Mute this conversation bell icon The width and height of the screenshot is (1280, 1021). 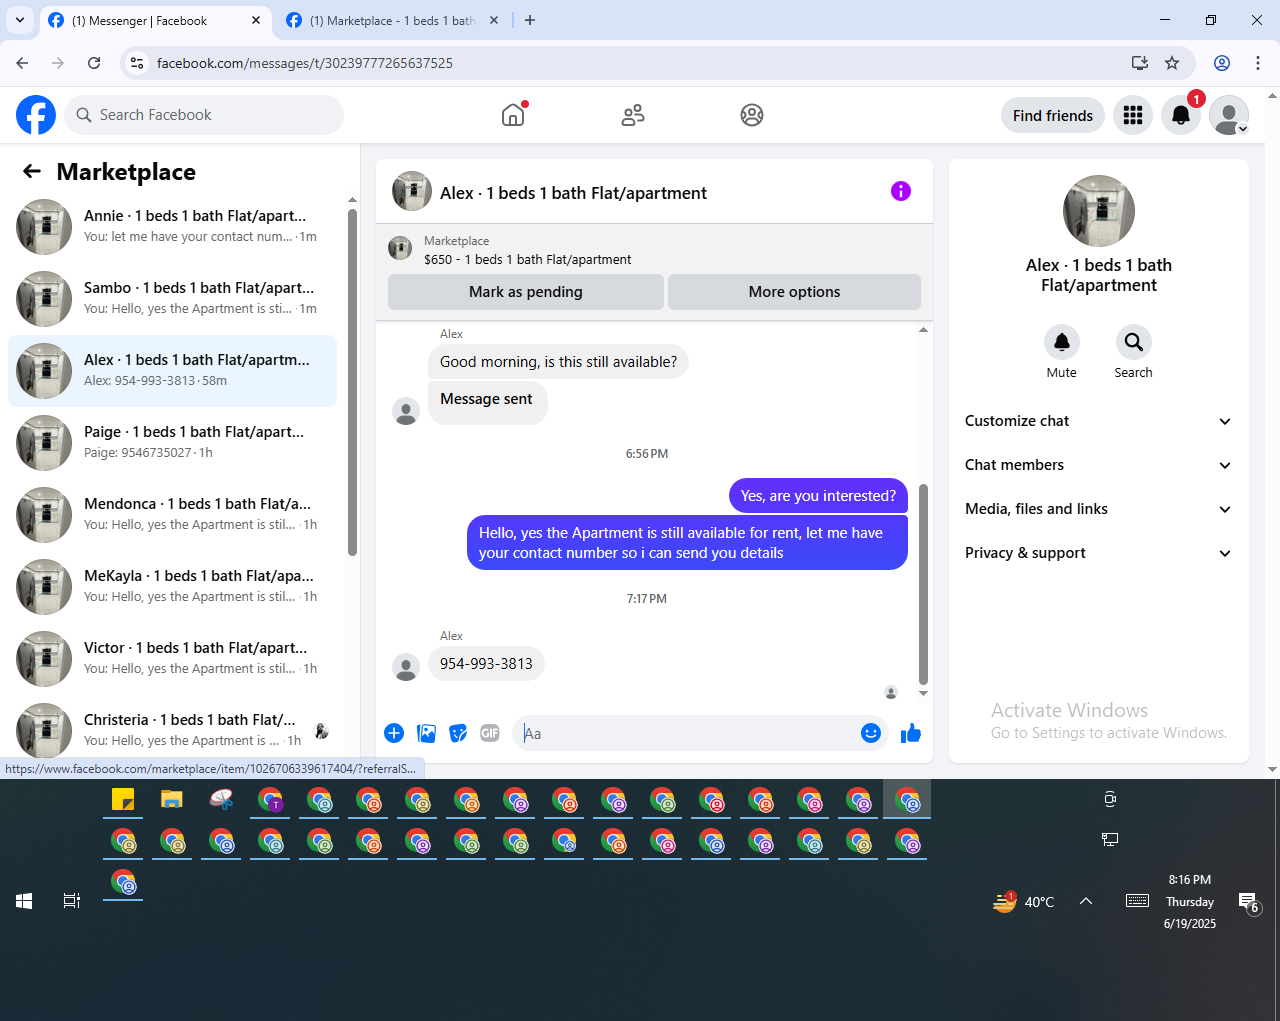(1062, 342)
